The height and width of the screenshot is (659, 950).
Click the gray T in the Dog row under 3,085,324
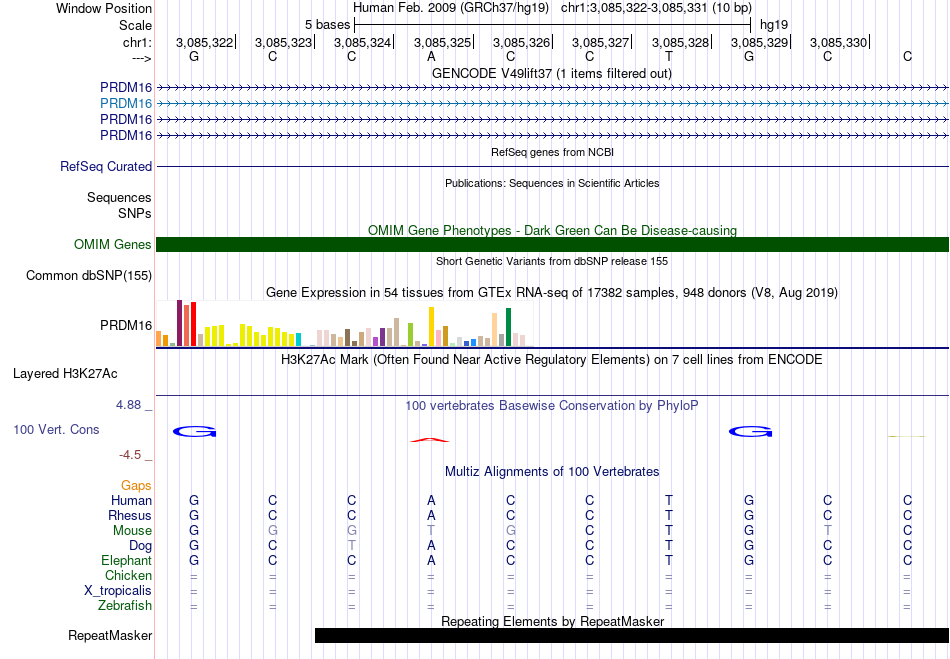click(x=351, y=546)
